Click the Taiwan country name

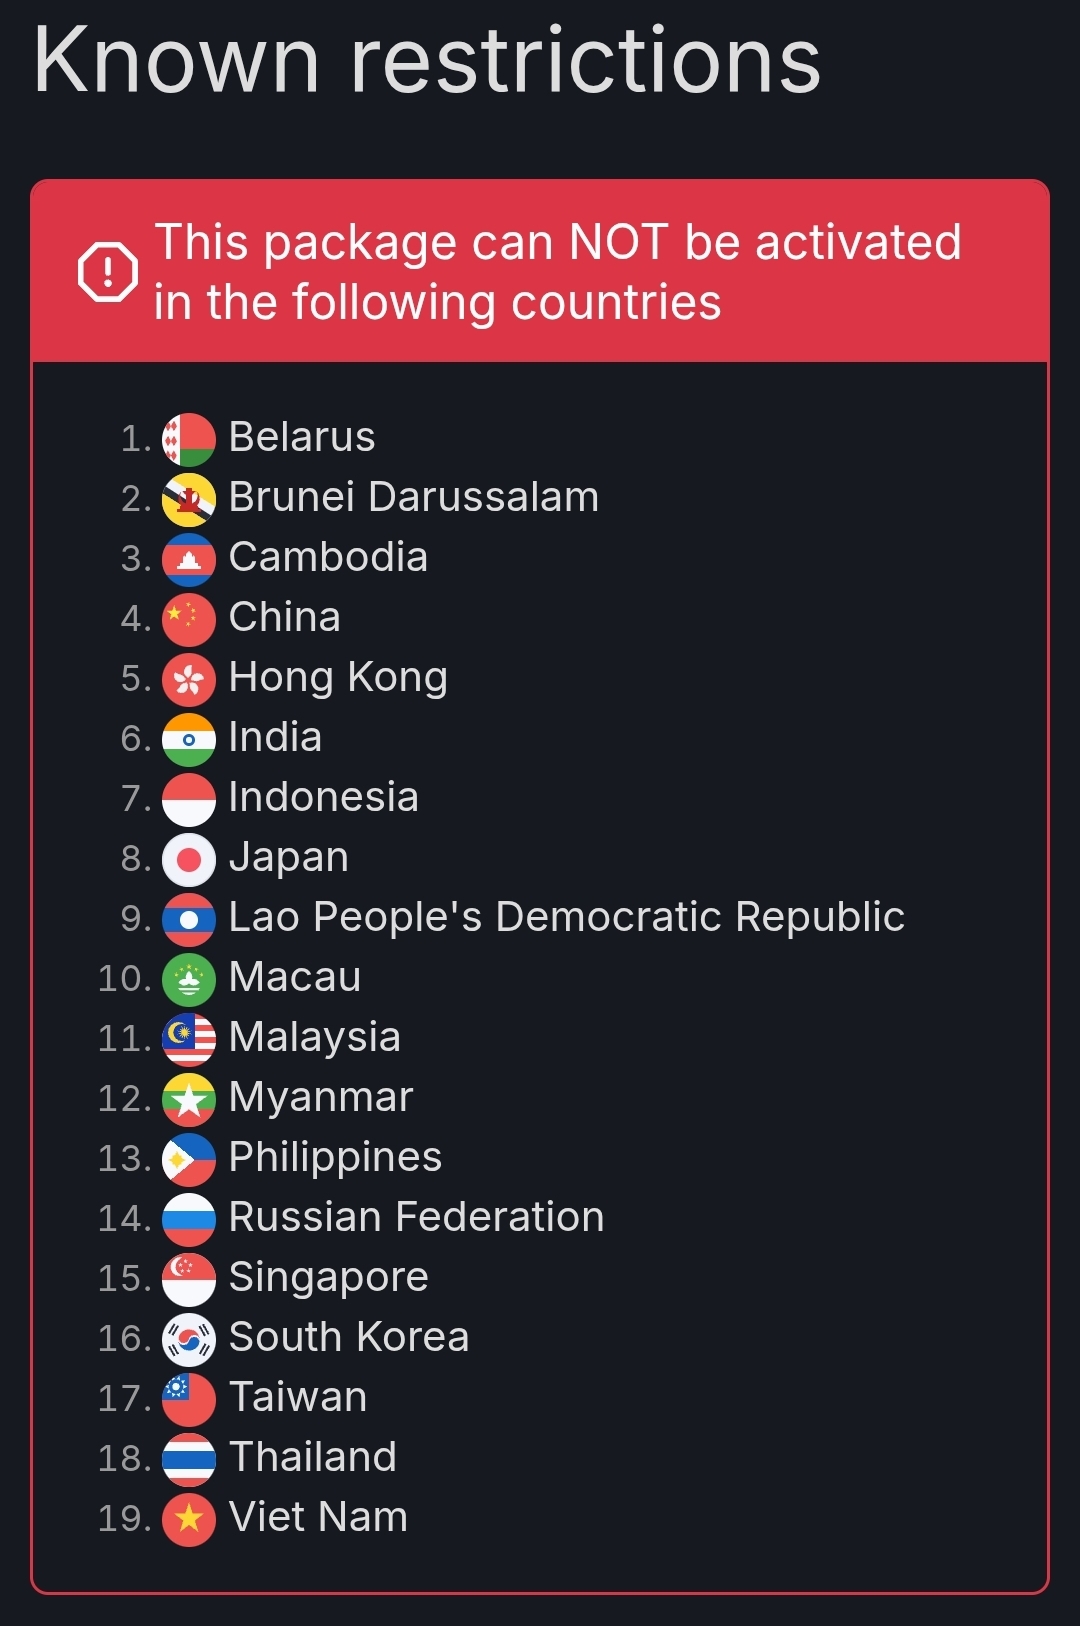298,1397
